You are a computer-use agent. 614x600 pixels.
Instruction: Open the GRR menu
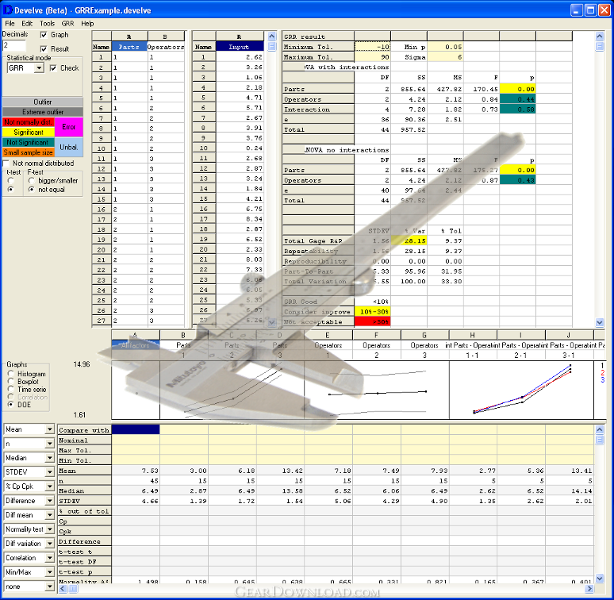tap(68, 23)
